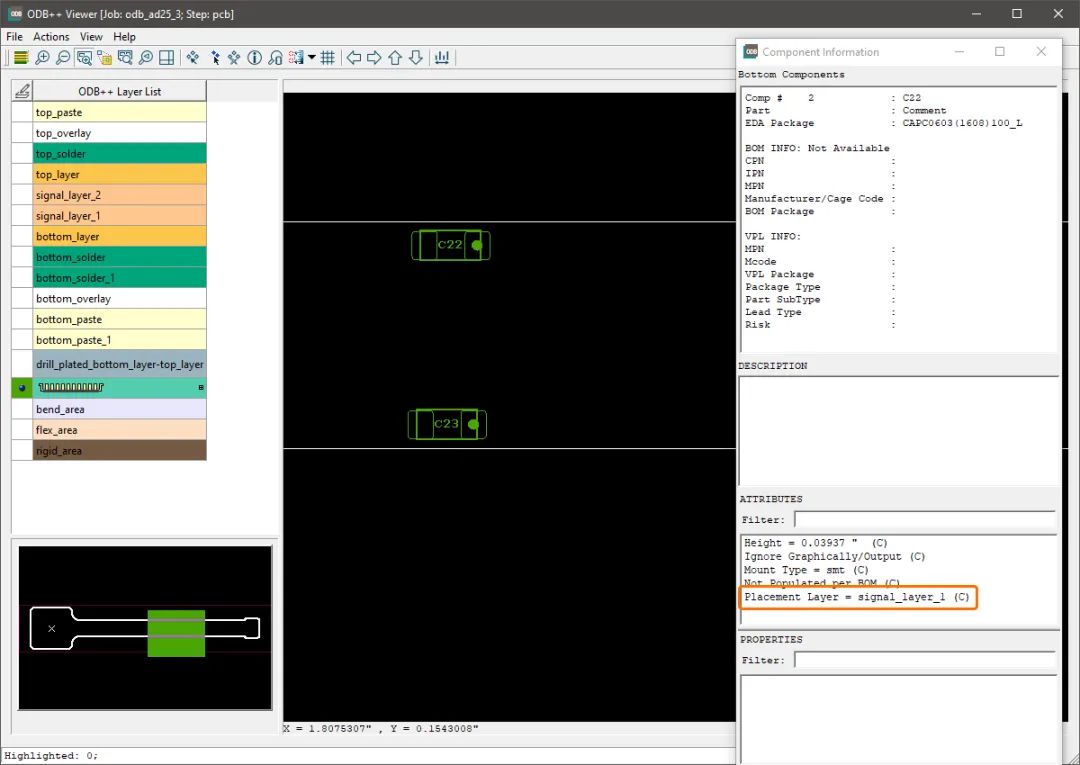Expand the small marker on components layer row
This screenshot has height=765, width=1080.
[x=200, y=387]
